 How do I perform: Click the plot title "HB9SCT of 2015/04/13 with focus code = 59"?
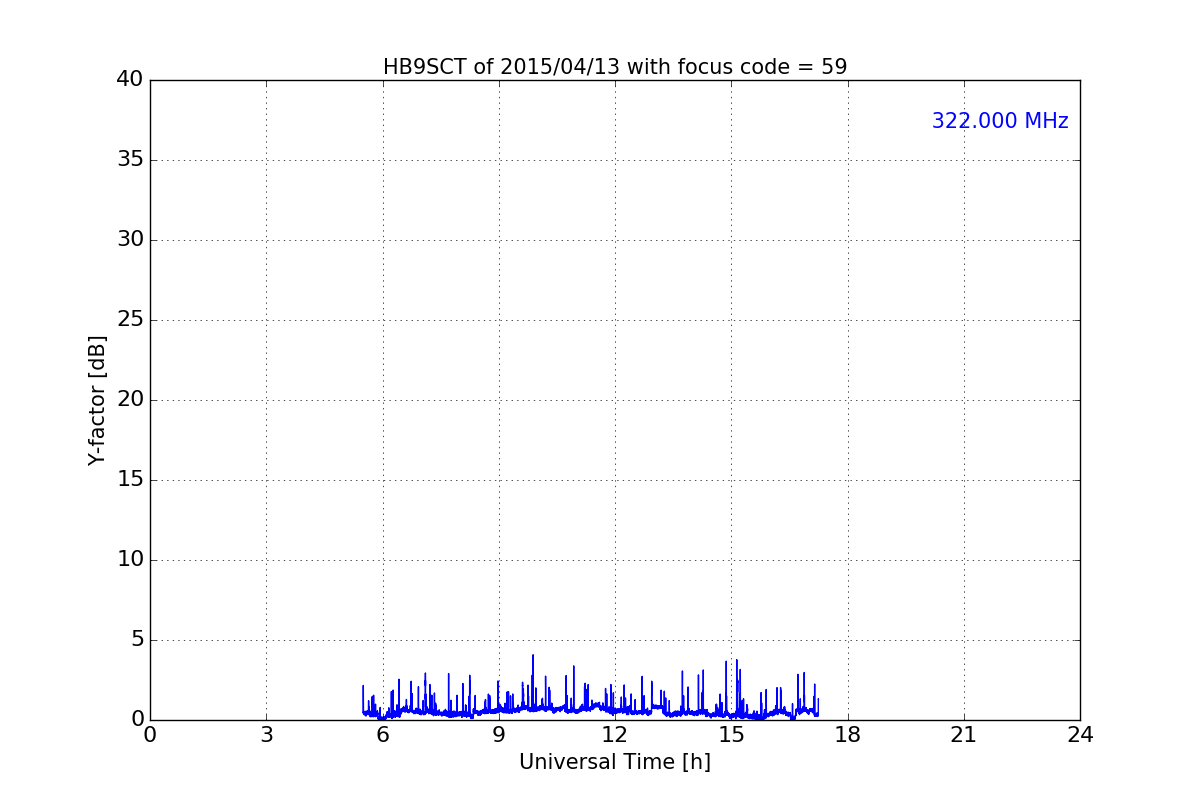click(615, 67)
